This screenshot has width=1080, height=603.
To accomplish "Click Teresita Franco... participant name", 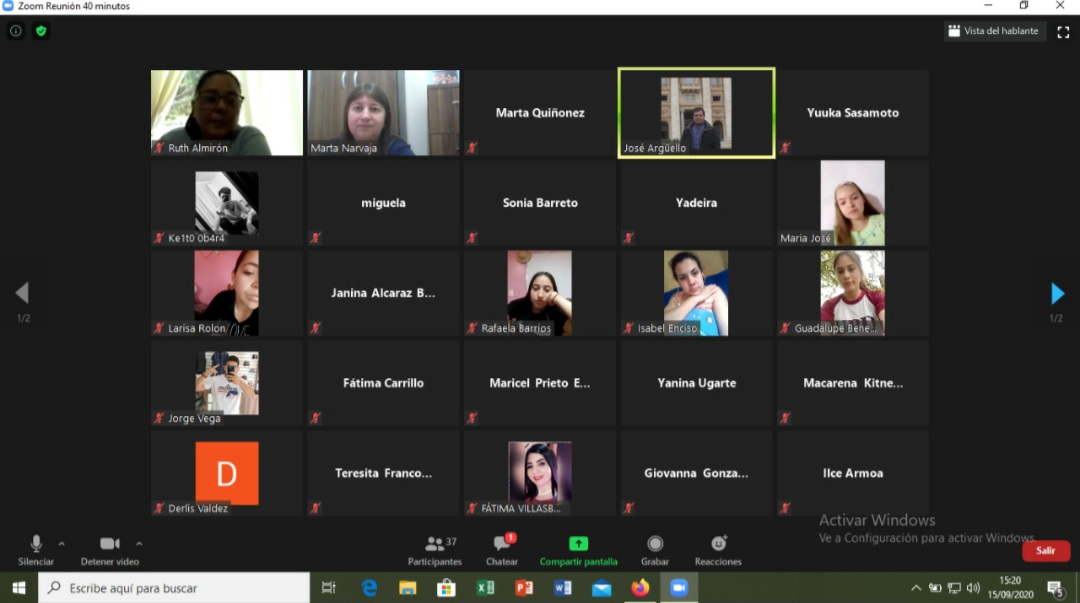I will (x=383, y=473).
